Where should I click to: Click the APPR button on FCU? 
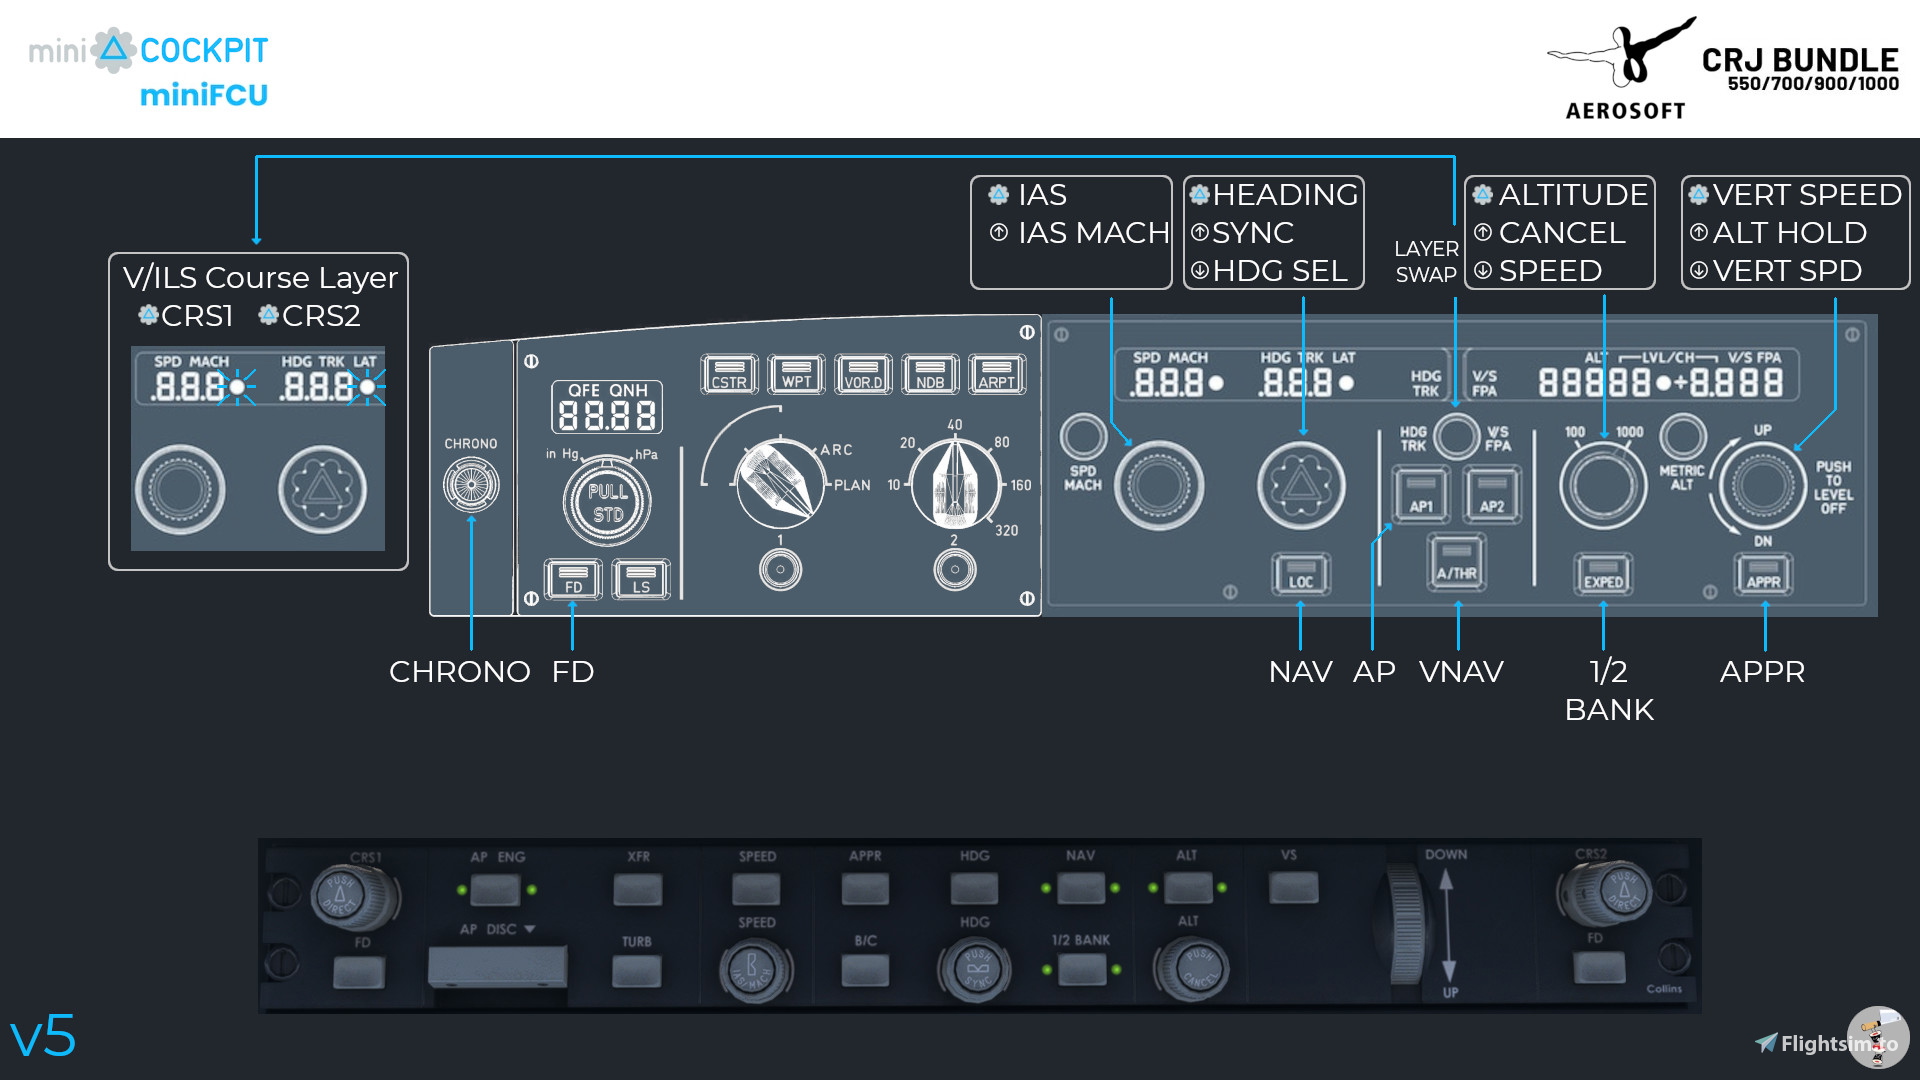tap(1763, 574)
